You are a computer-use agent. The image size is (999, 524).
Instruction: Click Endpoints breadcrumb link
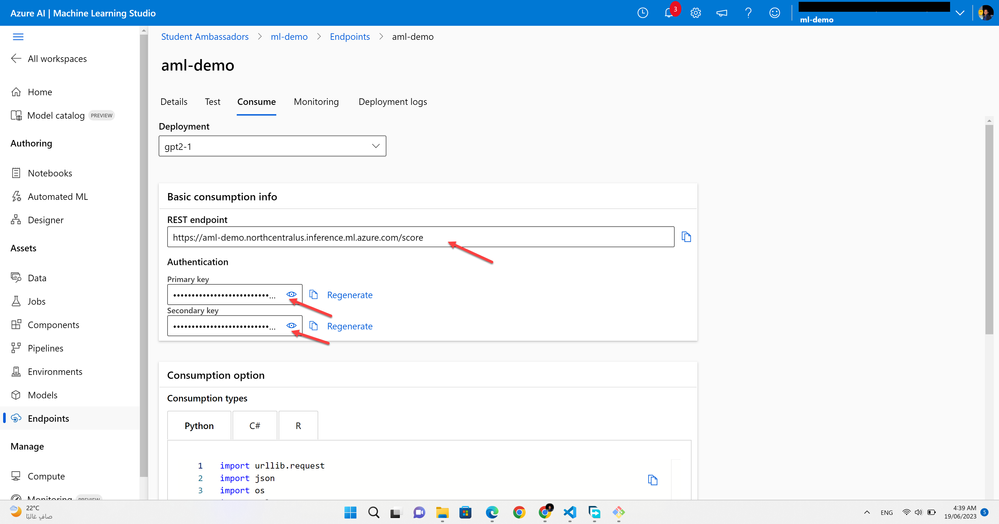point(350,37)
